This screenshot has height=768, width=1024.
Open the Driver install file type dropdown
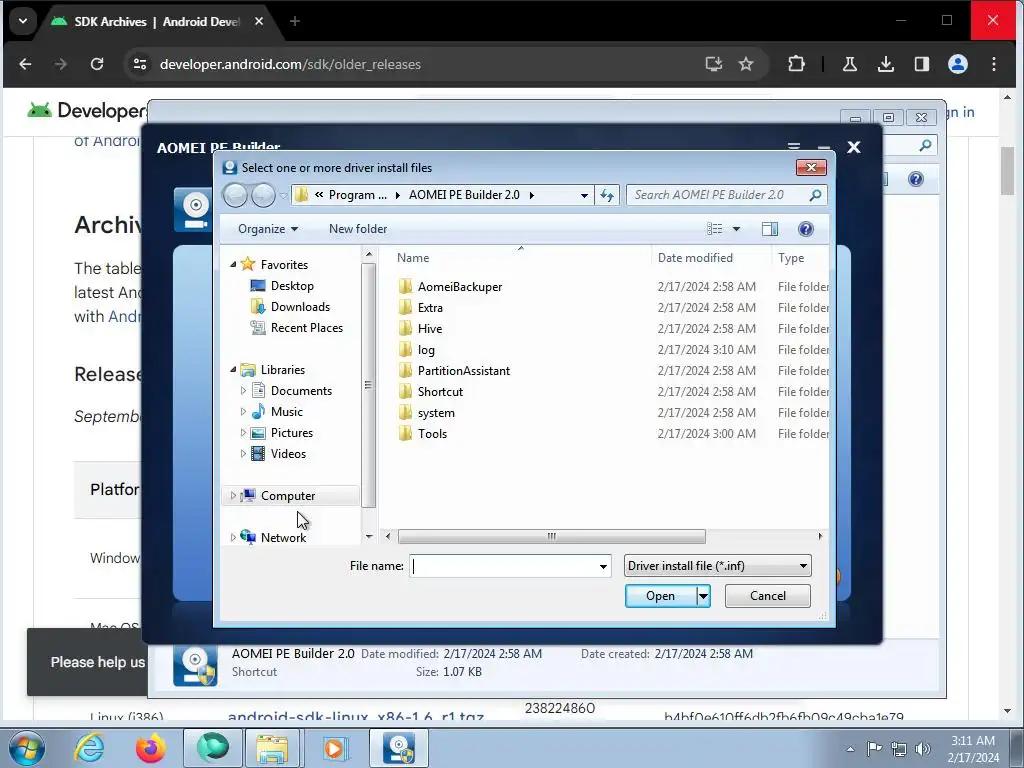[x=717, y=566]
